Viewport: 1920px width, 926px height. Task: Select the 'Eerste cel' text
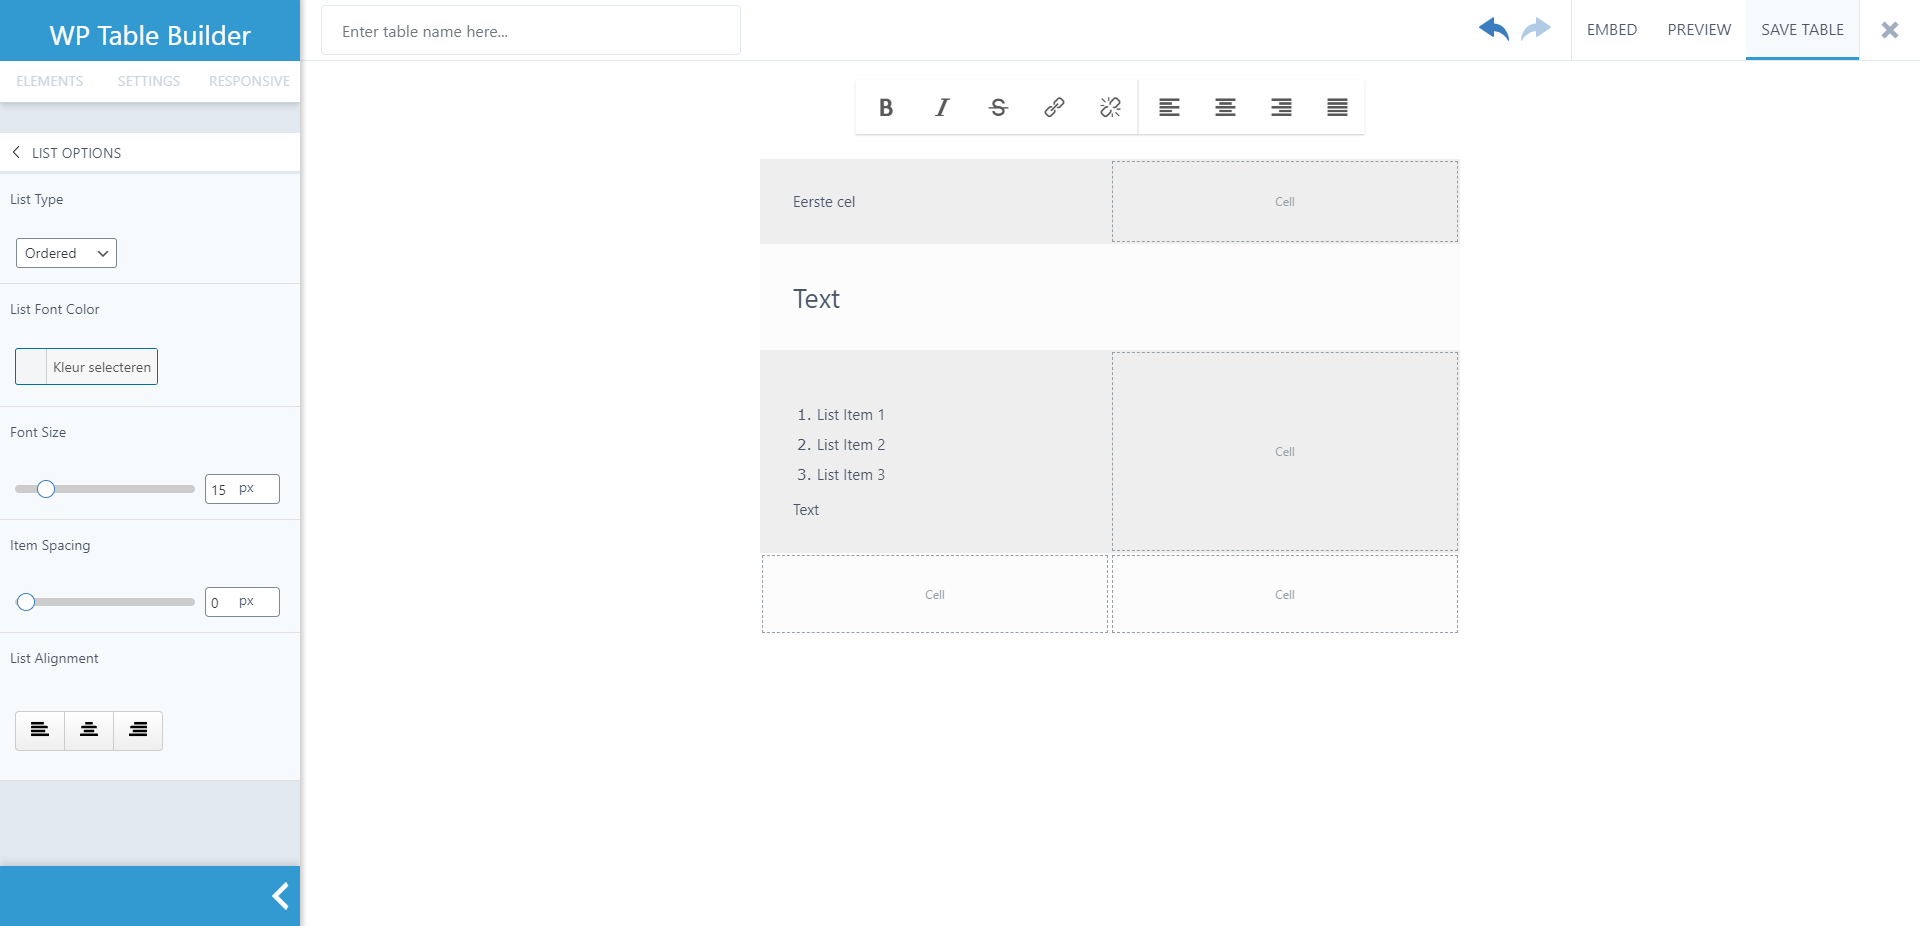824,202
